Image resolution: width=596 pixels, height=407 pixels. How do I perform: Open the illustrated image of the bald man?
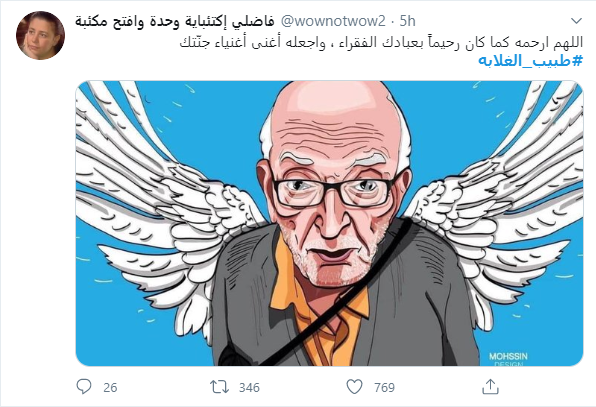(329, 223)
